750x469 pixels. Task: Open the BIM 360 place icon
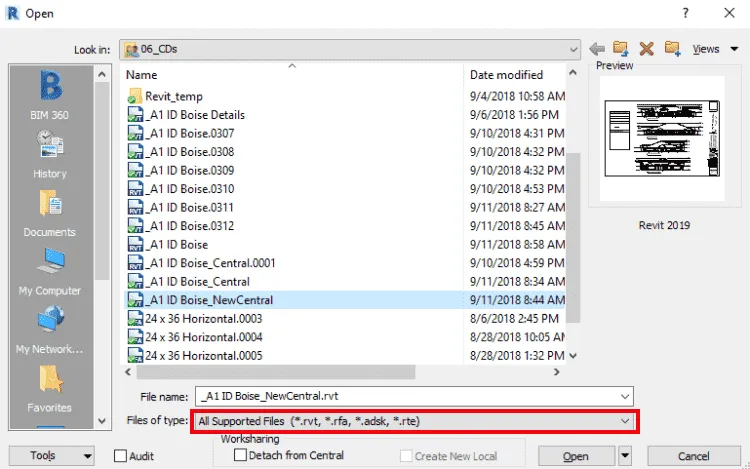click(50, 86)
